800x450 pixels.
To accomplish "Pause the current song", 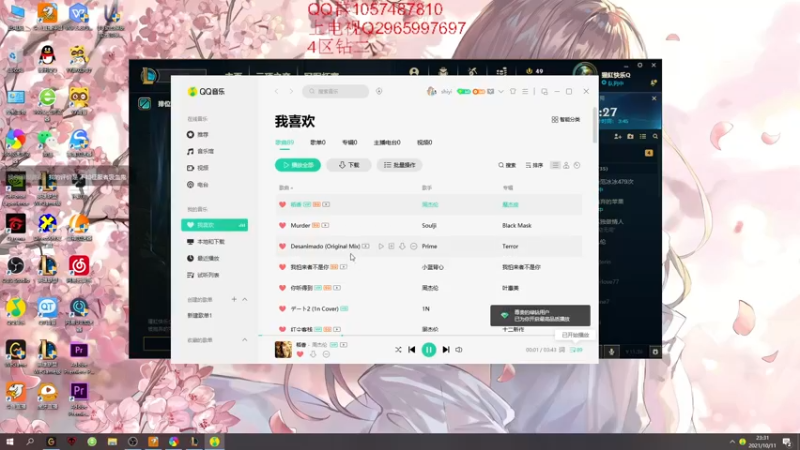I will pyautogui.click(x=429, y=350).
